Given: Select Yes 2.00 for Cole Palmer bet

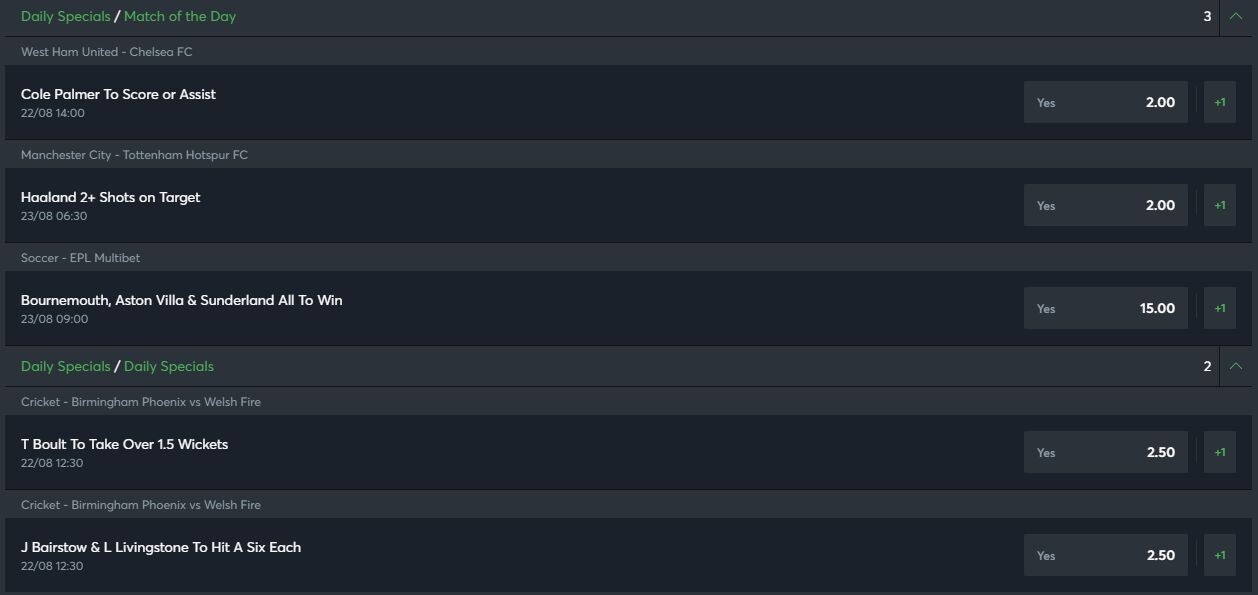Looking at the screenshot, I should click(1106, 102).
